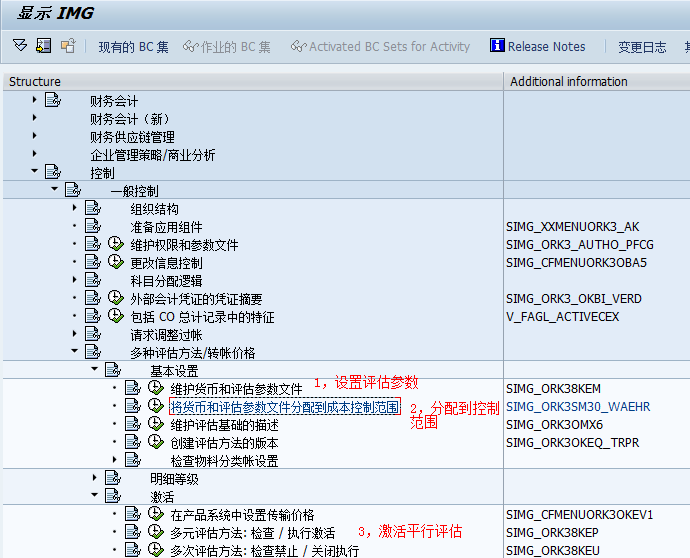The image size is (690, 558).
Task: Click V_FAGL_ACTIVECEX text
Action: 562,316
